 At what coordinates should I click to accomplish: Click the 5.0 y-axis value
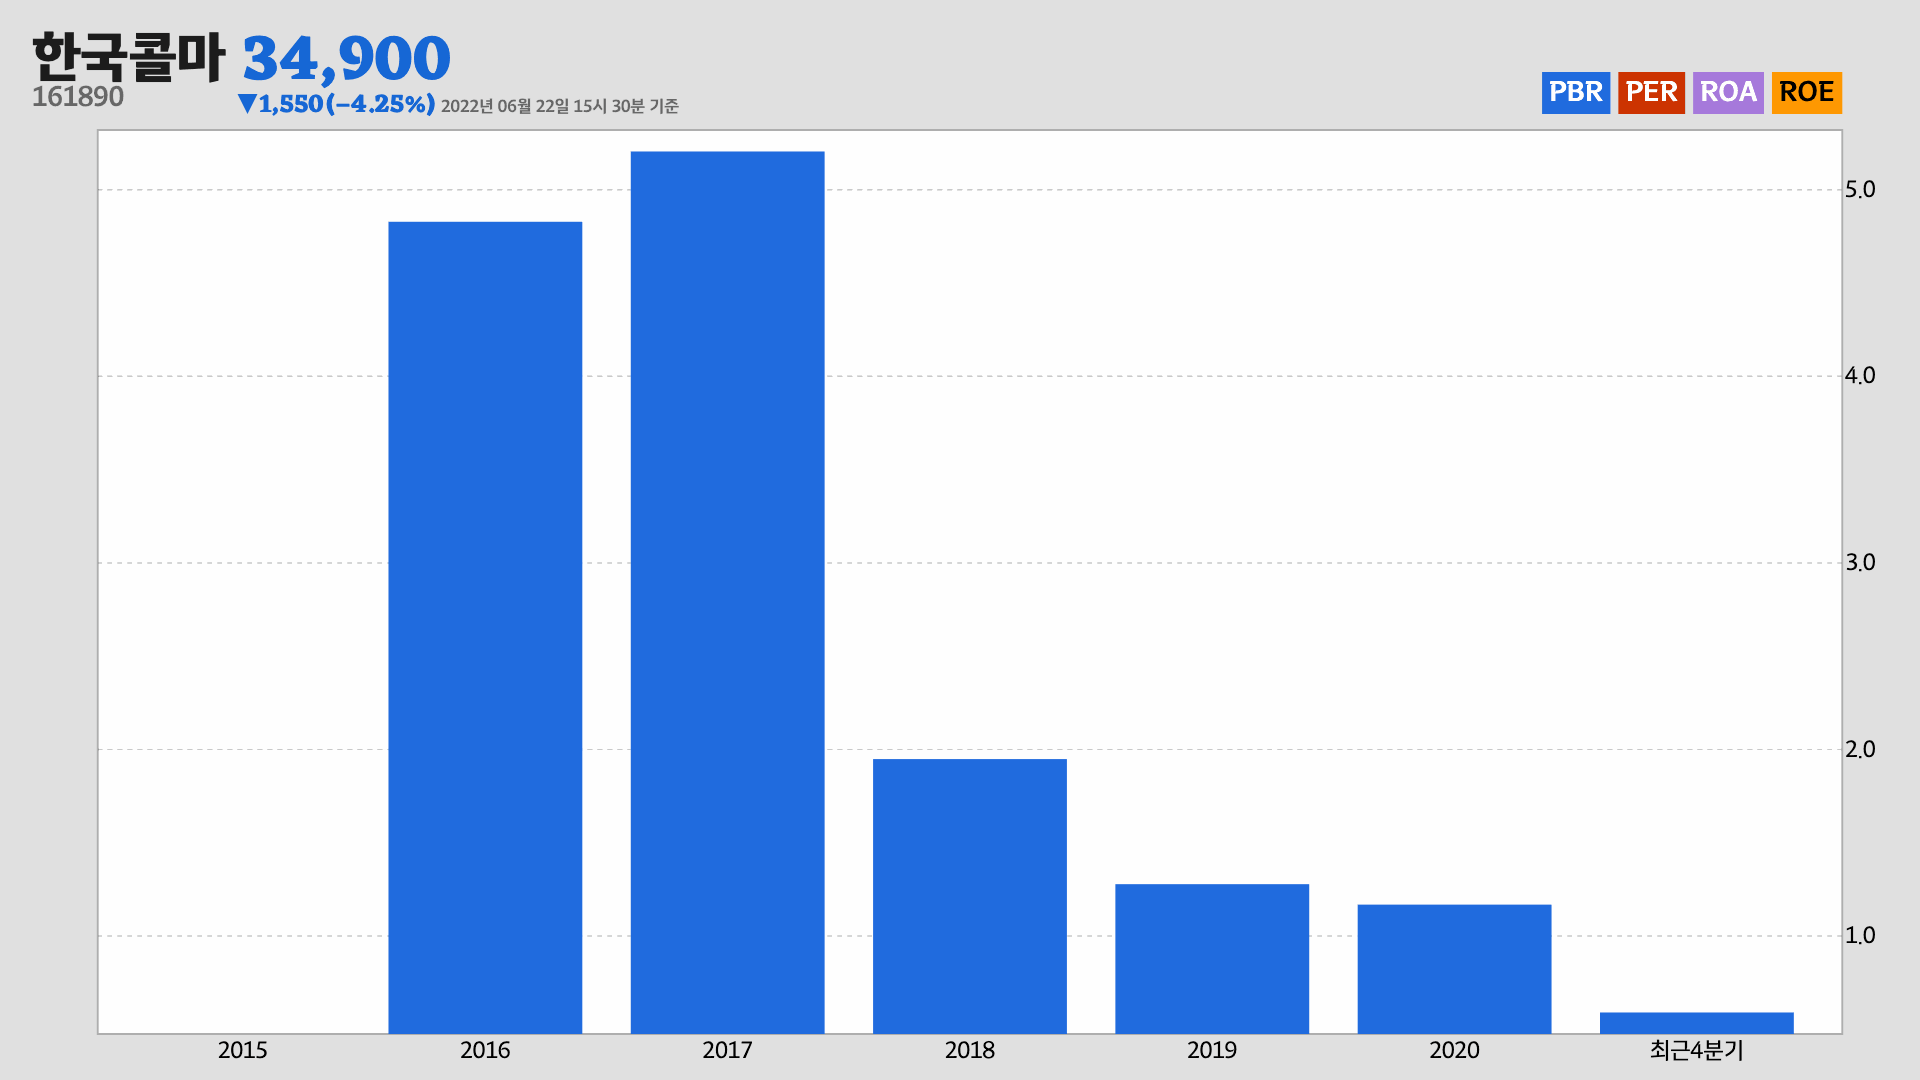[1860, 189]
